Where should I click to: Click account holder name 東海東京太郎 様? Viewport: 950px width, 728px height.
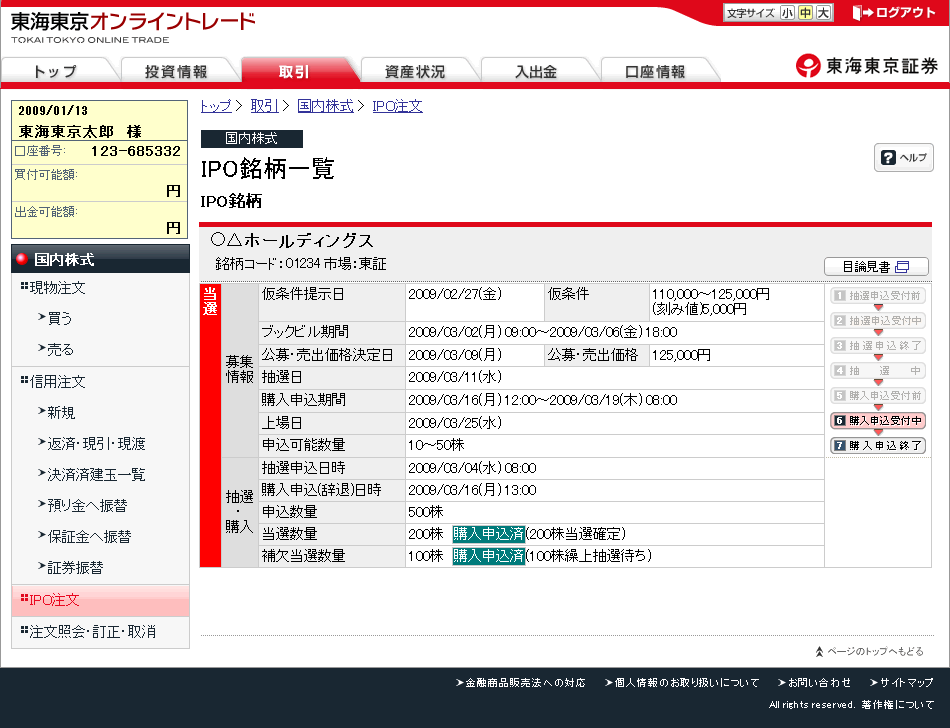pos(80,131)
